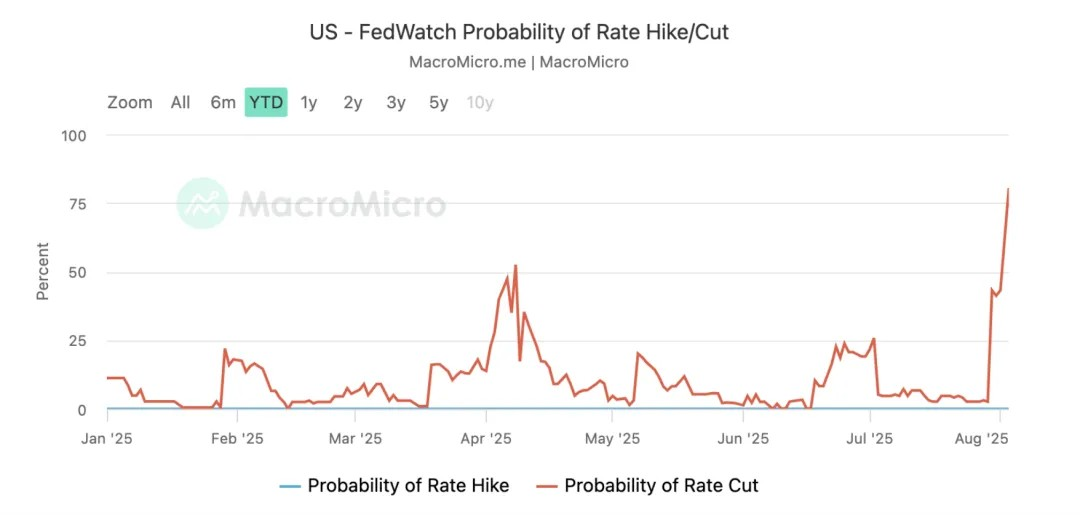Viewport: 1080px width, 515px height.
Task: Set chart range to 1y
Action: pyautogui.click(x=309, y=102)
